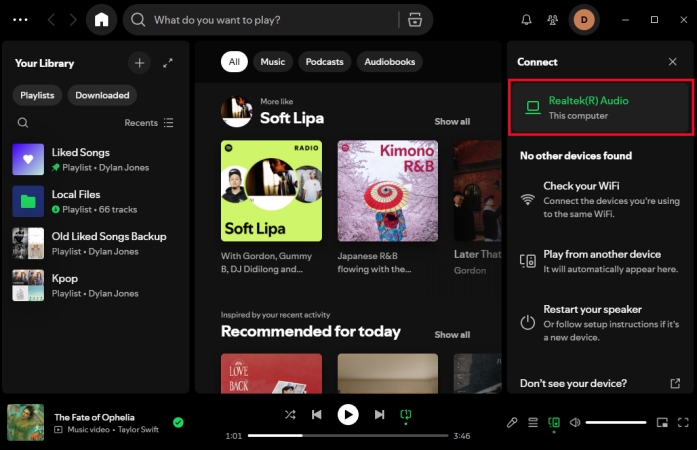697x450 pixels.
Task: Toggle the green repeat button
Action: coord(406,415)
